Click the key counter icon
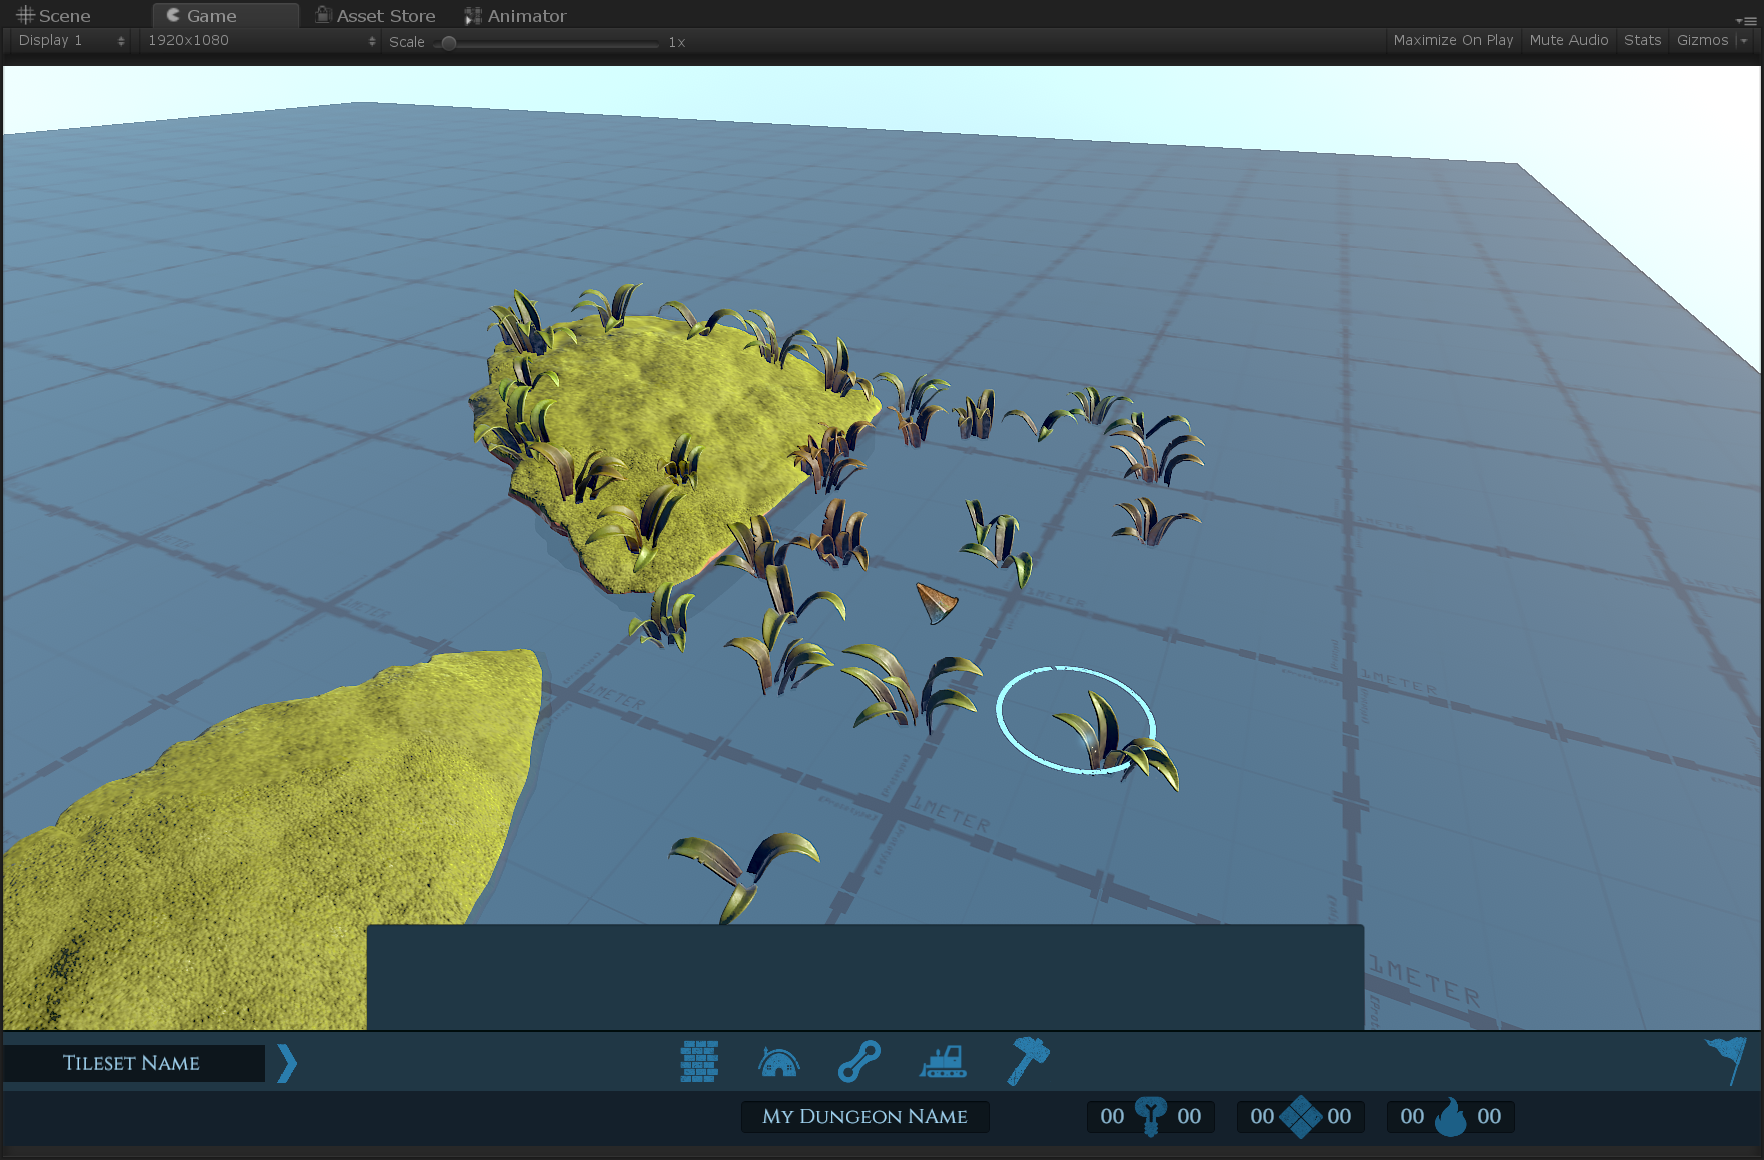Image resolution: width=1764 pixels, height=1160 pixels. [1151, 1116]
